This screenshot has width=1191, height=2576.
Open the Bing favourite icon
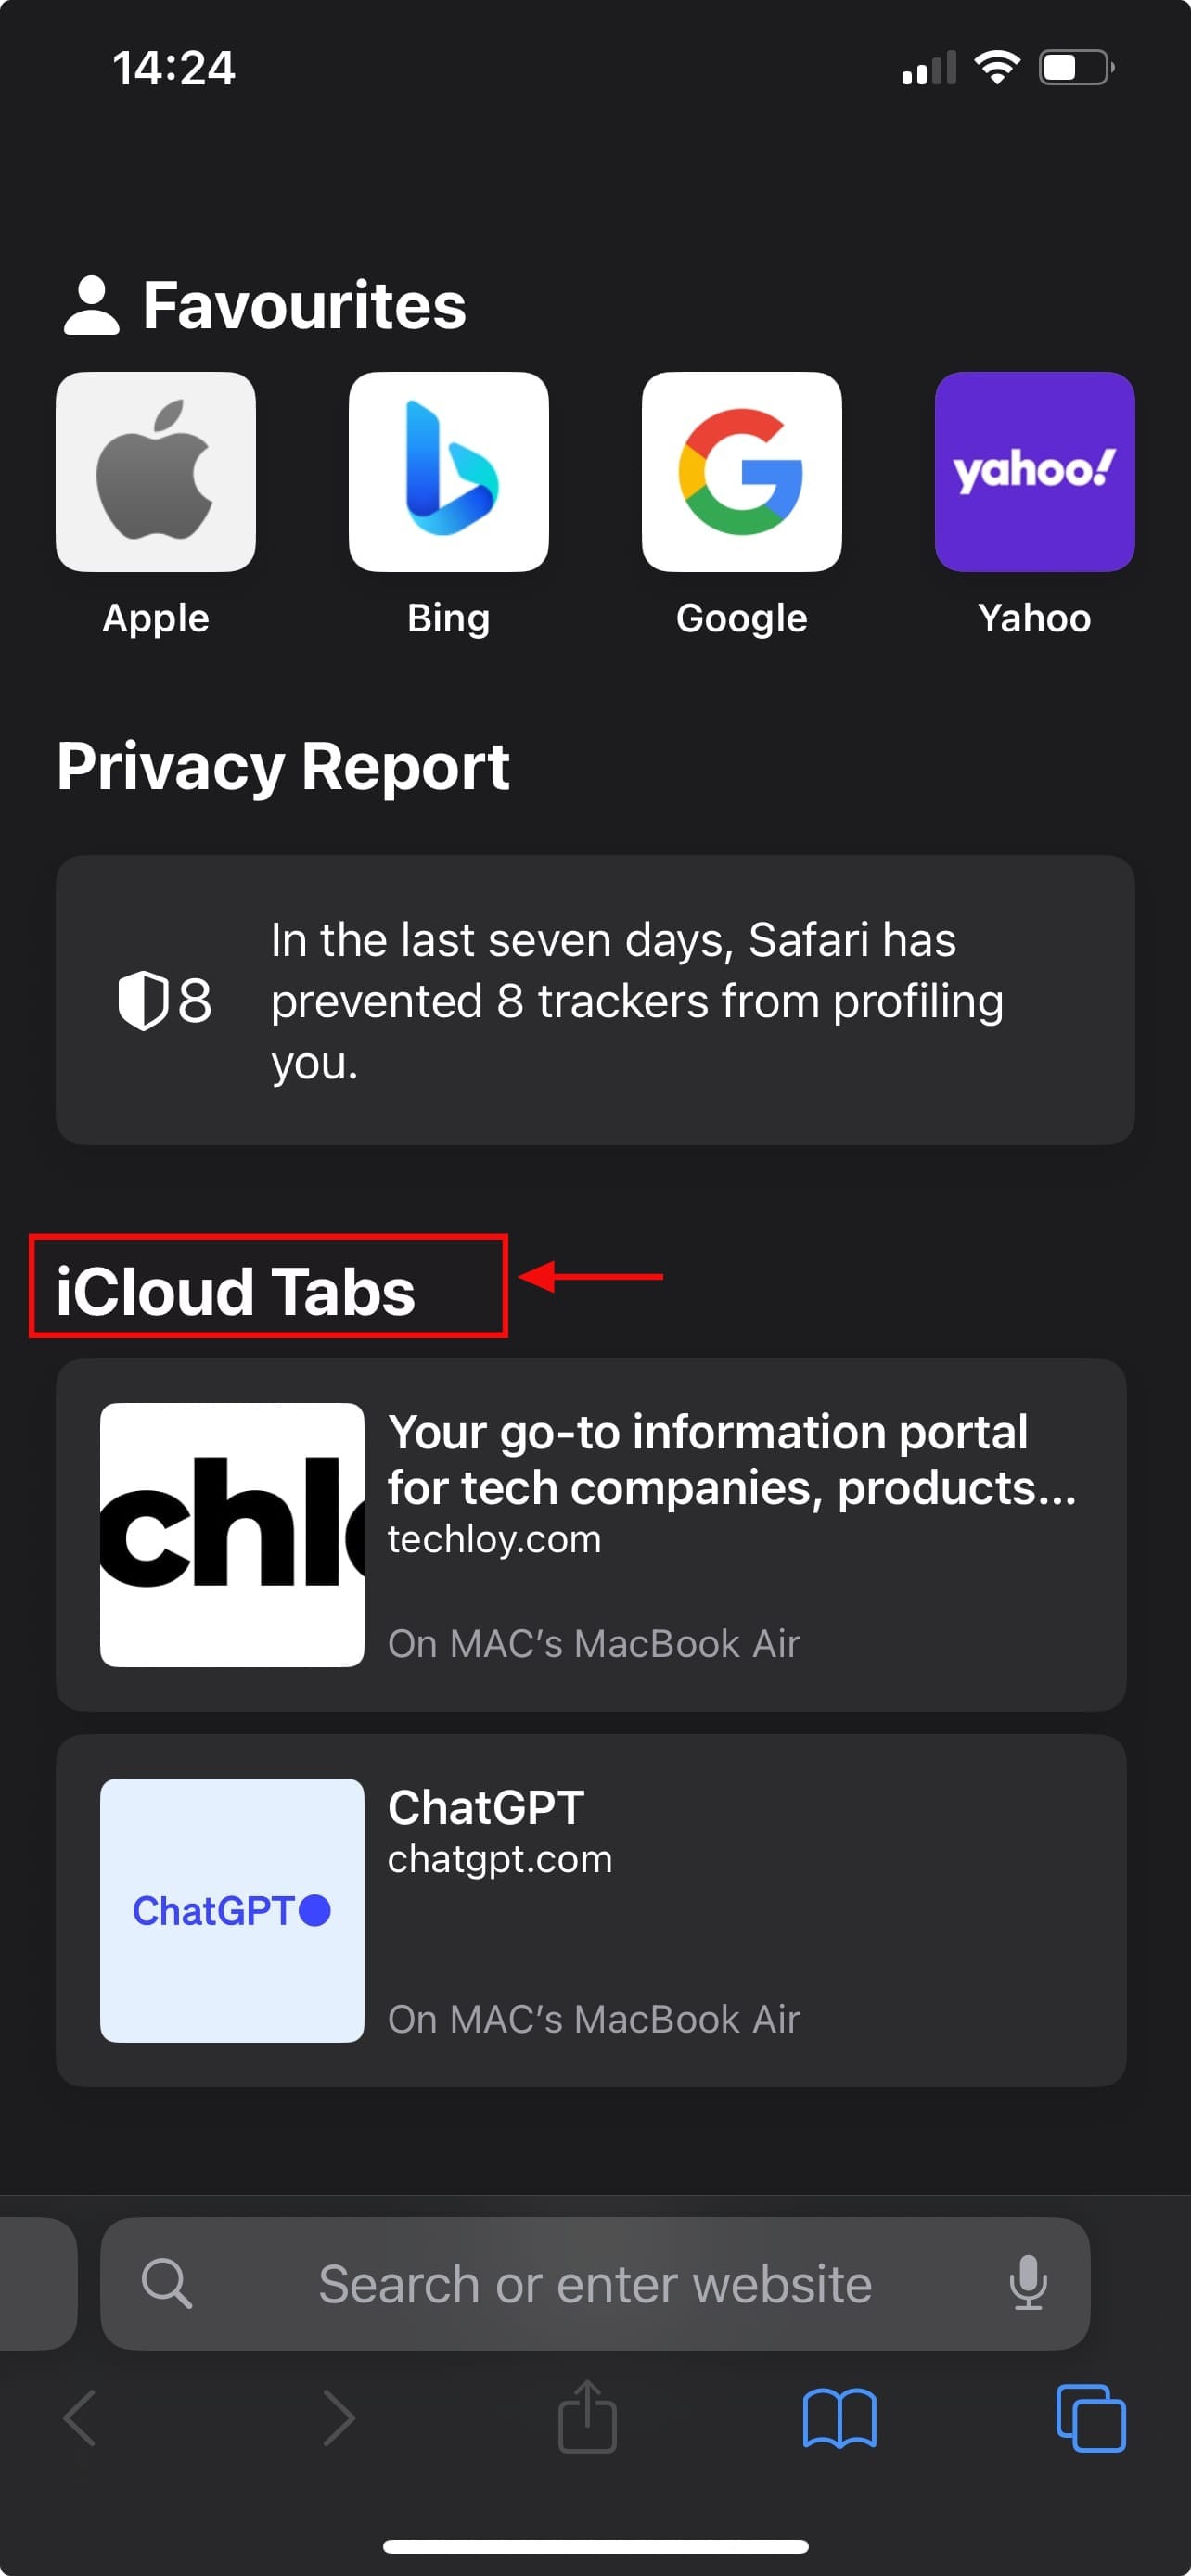coord(448,472)
